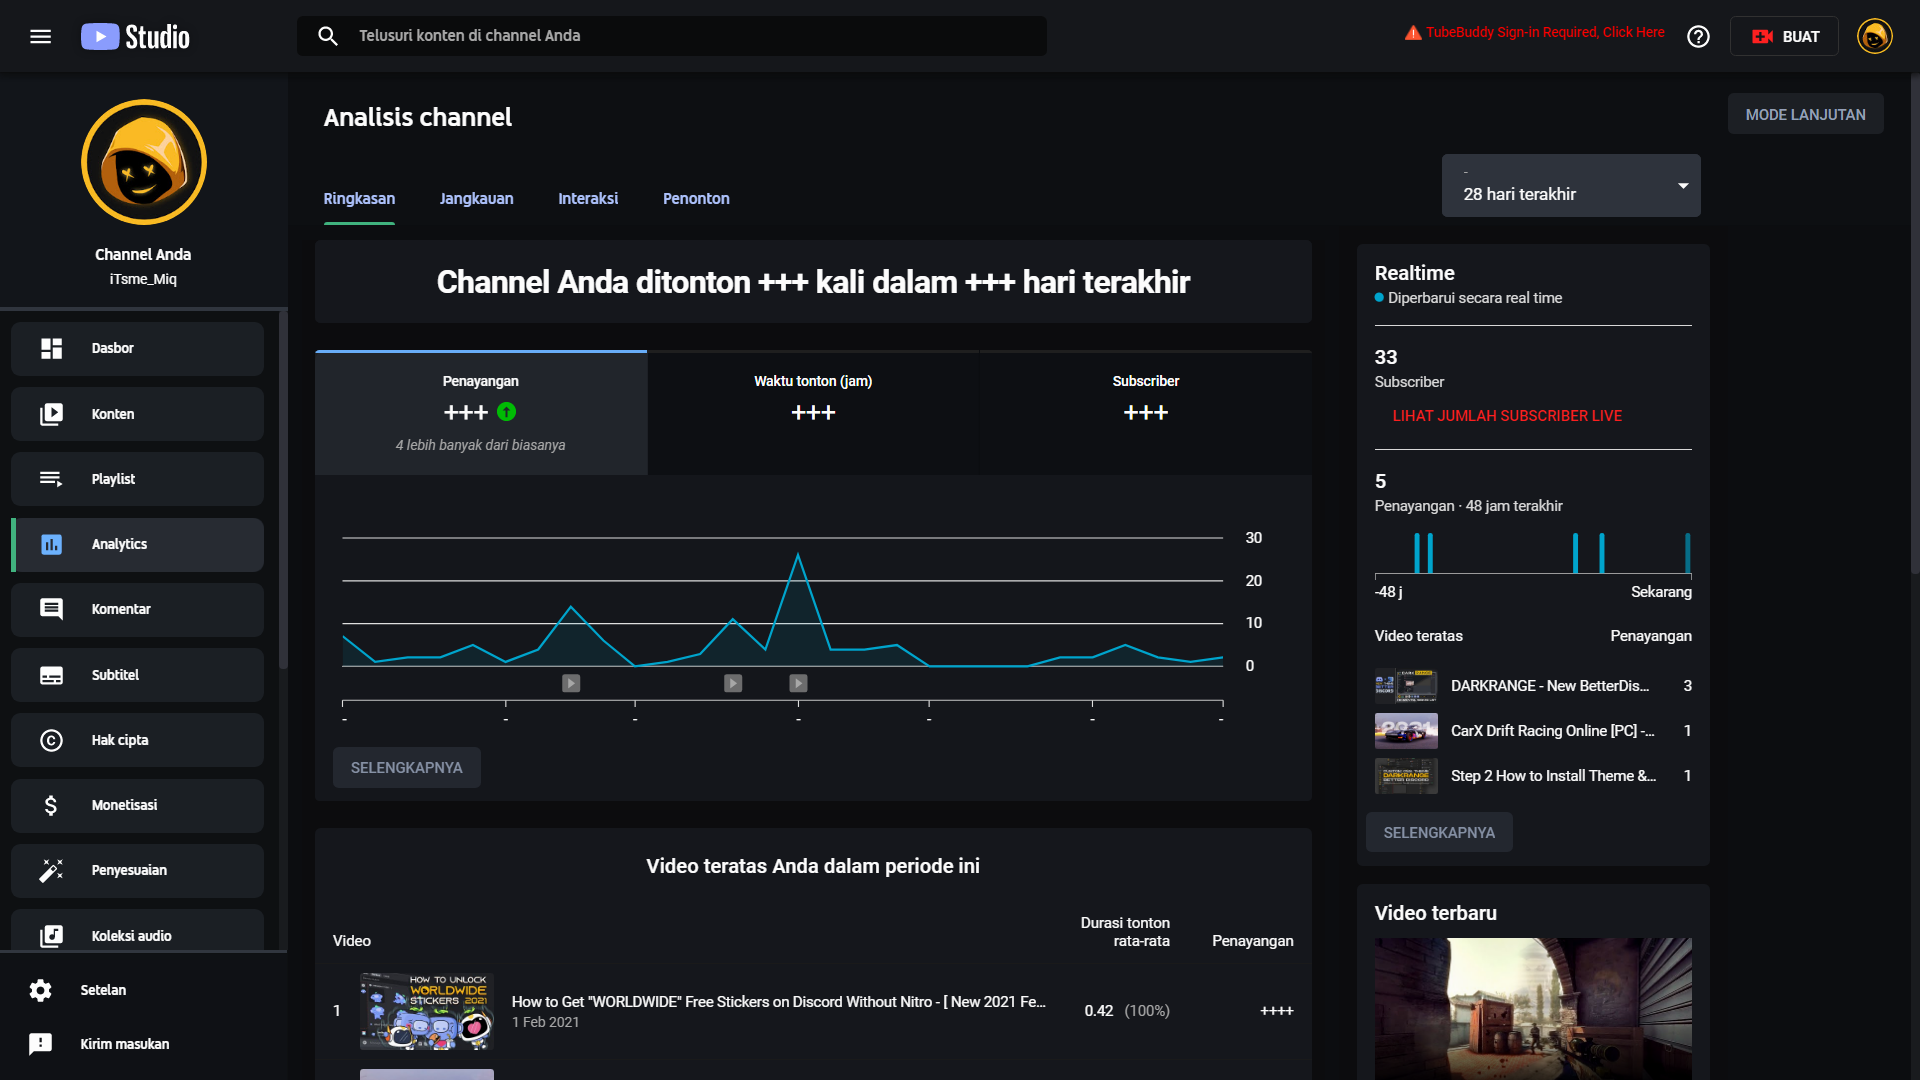Viewport: 1920px width, 1080px height.
Task: Switch to the Ringkasan tab
Action: click(359, 199)
